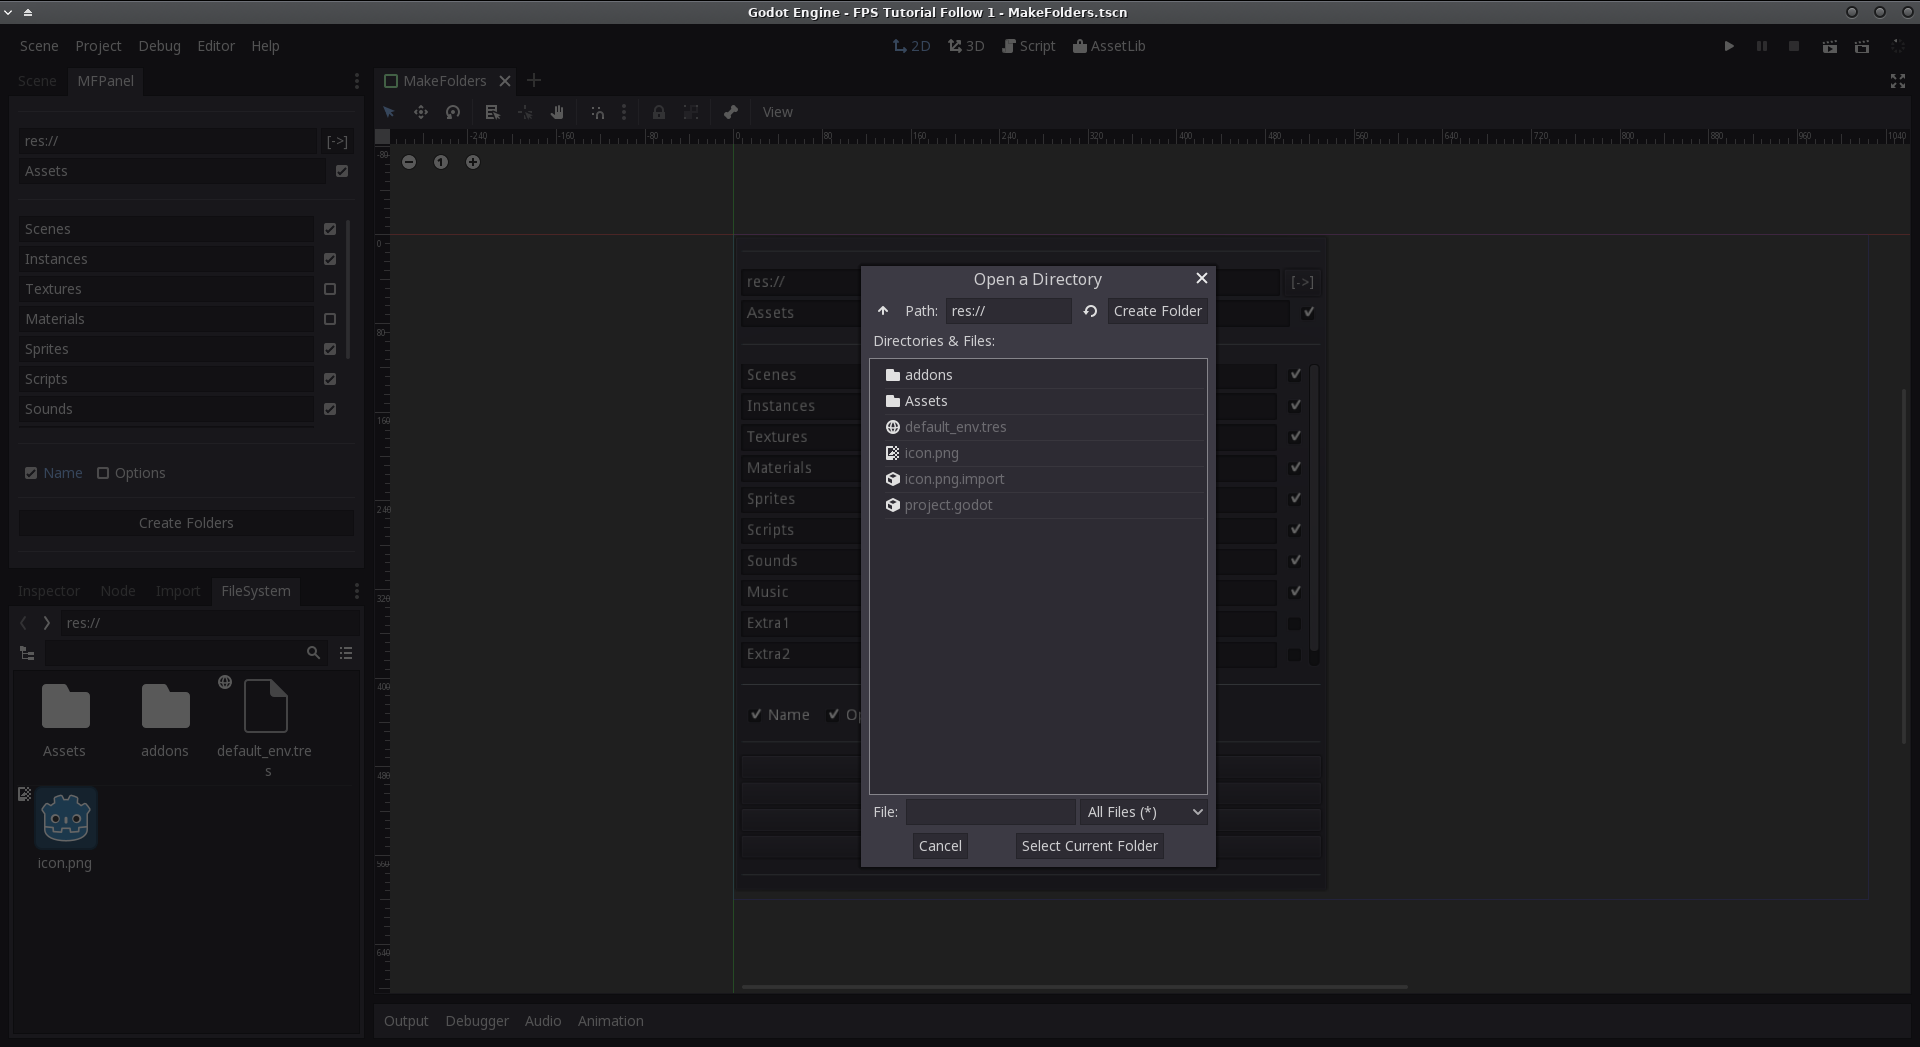
Task: Select the list select tool
Action: click(x=492, y=112)
